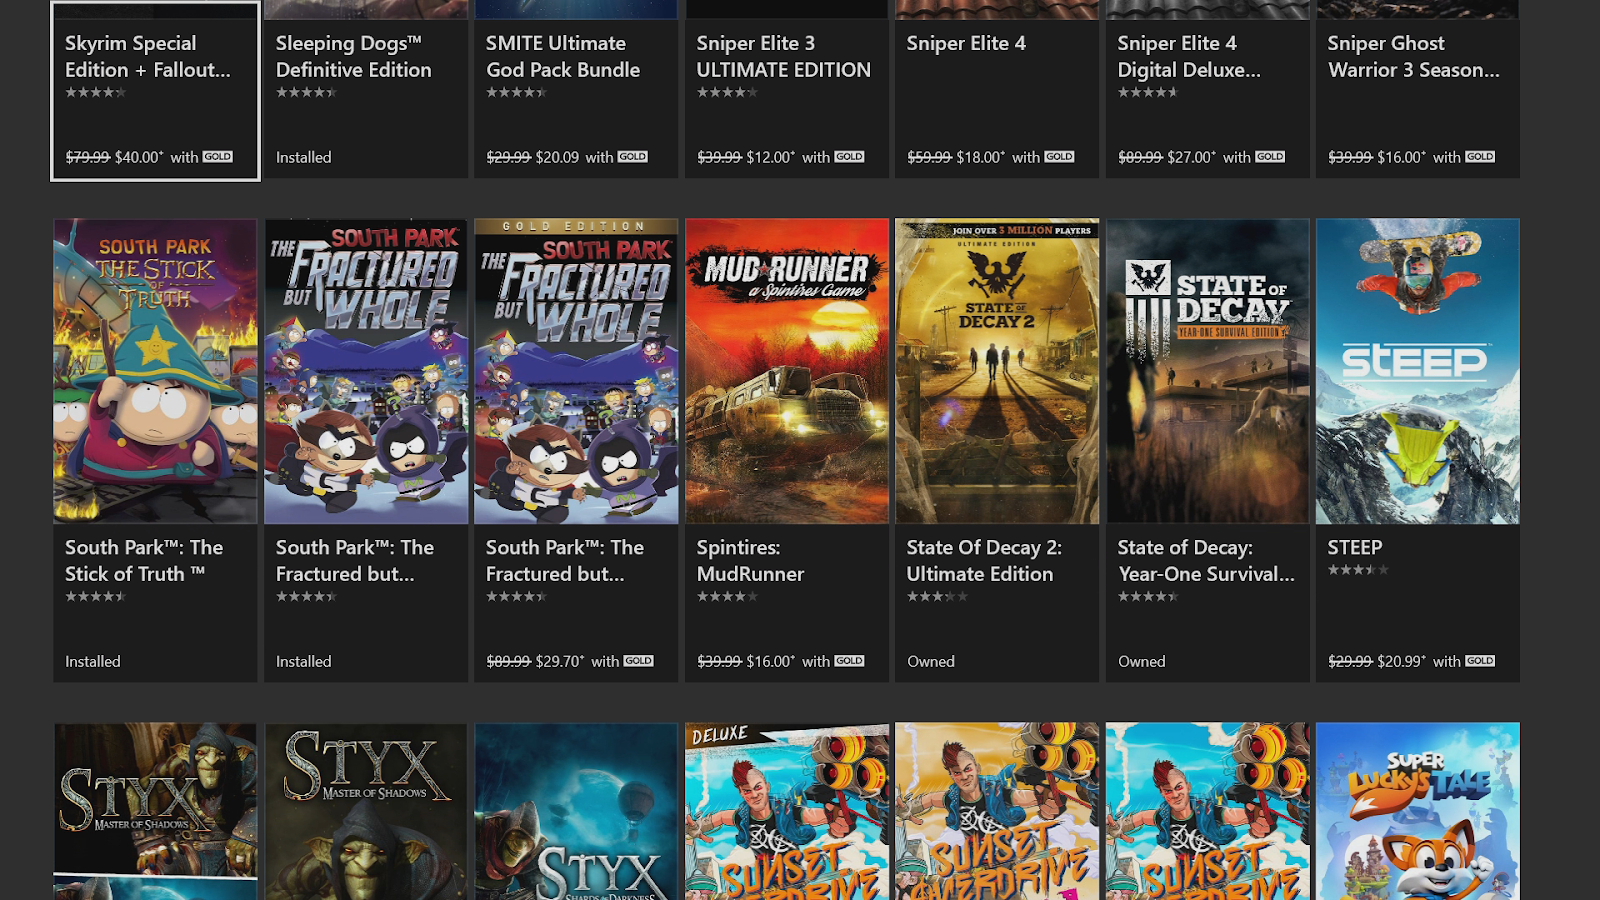Image resolution: width=1600 pixels, height=900 pixels.
Task: Click "Installed" under Fractured But Whole
Action: [304, 661]
